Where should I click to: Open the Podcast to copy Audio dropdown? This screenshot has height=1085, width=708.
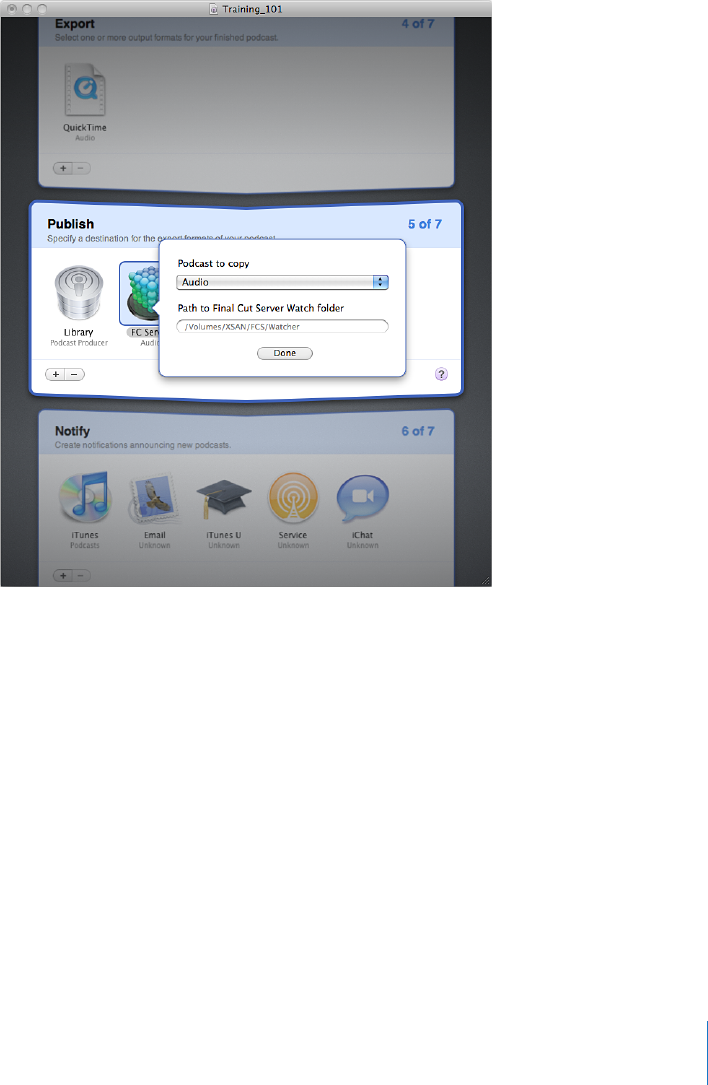click(282, 282)
